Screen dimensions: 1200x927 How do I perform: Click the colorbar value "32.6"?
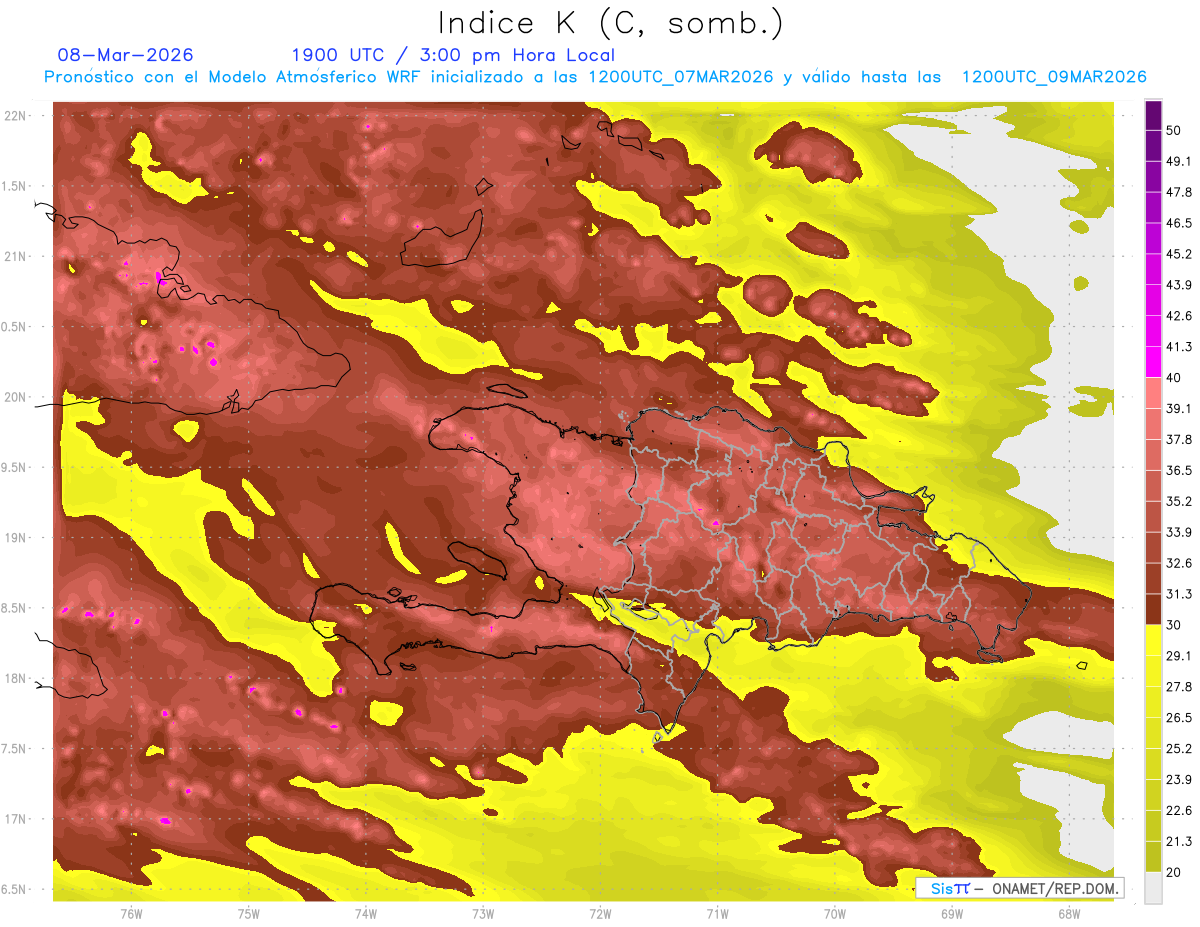pyautogui.click(x=1179, y=563)
